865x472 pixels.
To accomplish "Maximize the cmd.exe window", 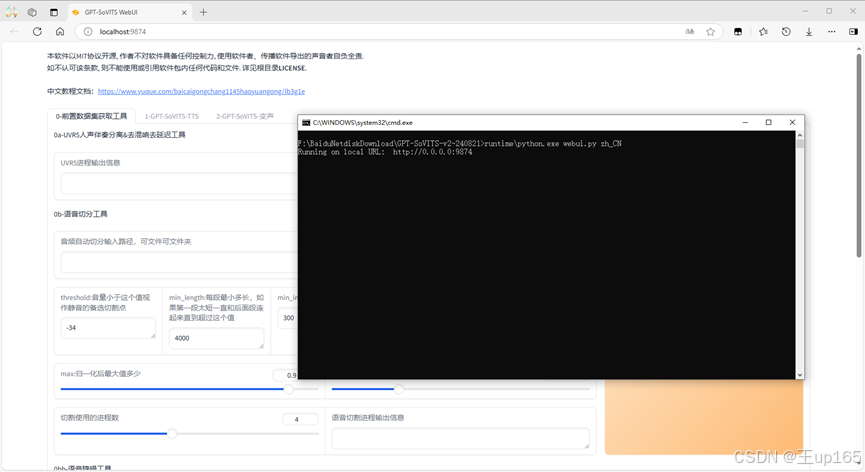I will [x=768, y=122].
